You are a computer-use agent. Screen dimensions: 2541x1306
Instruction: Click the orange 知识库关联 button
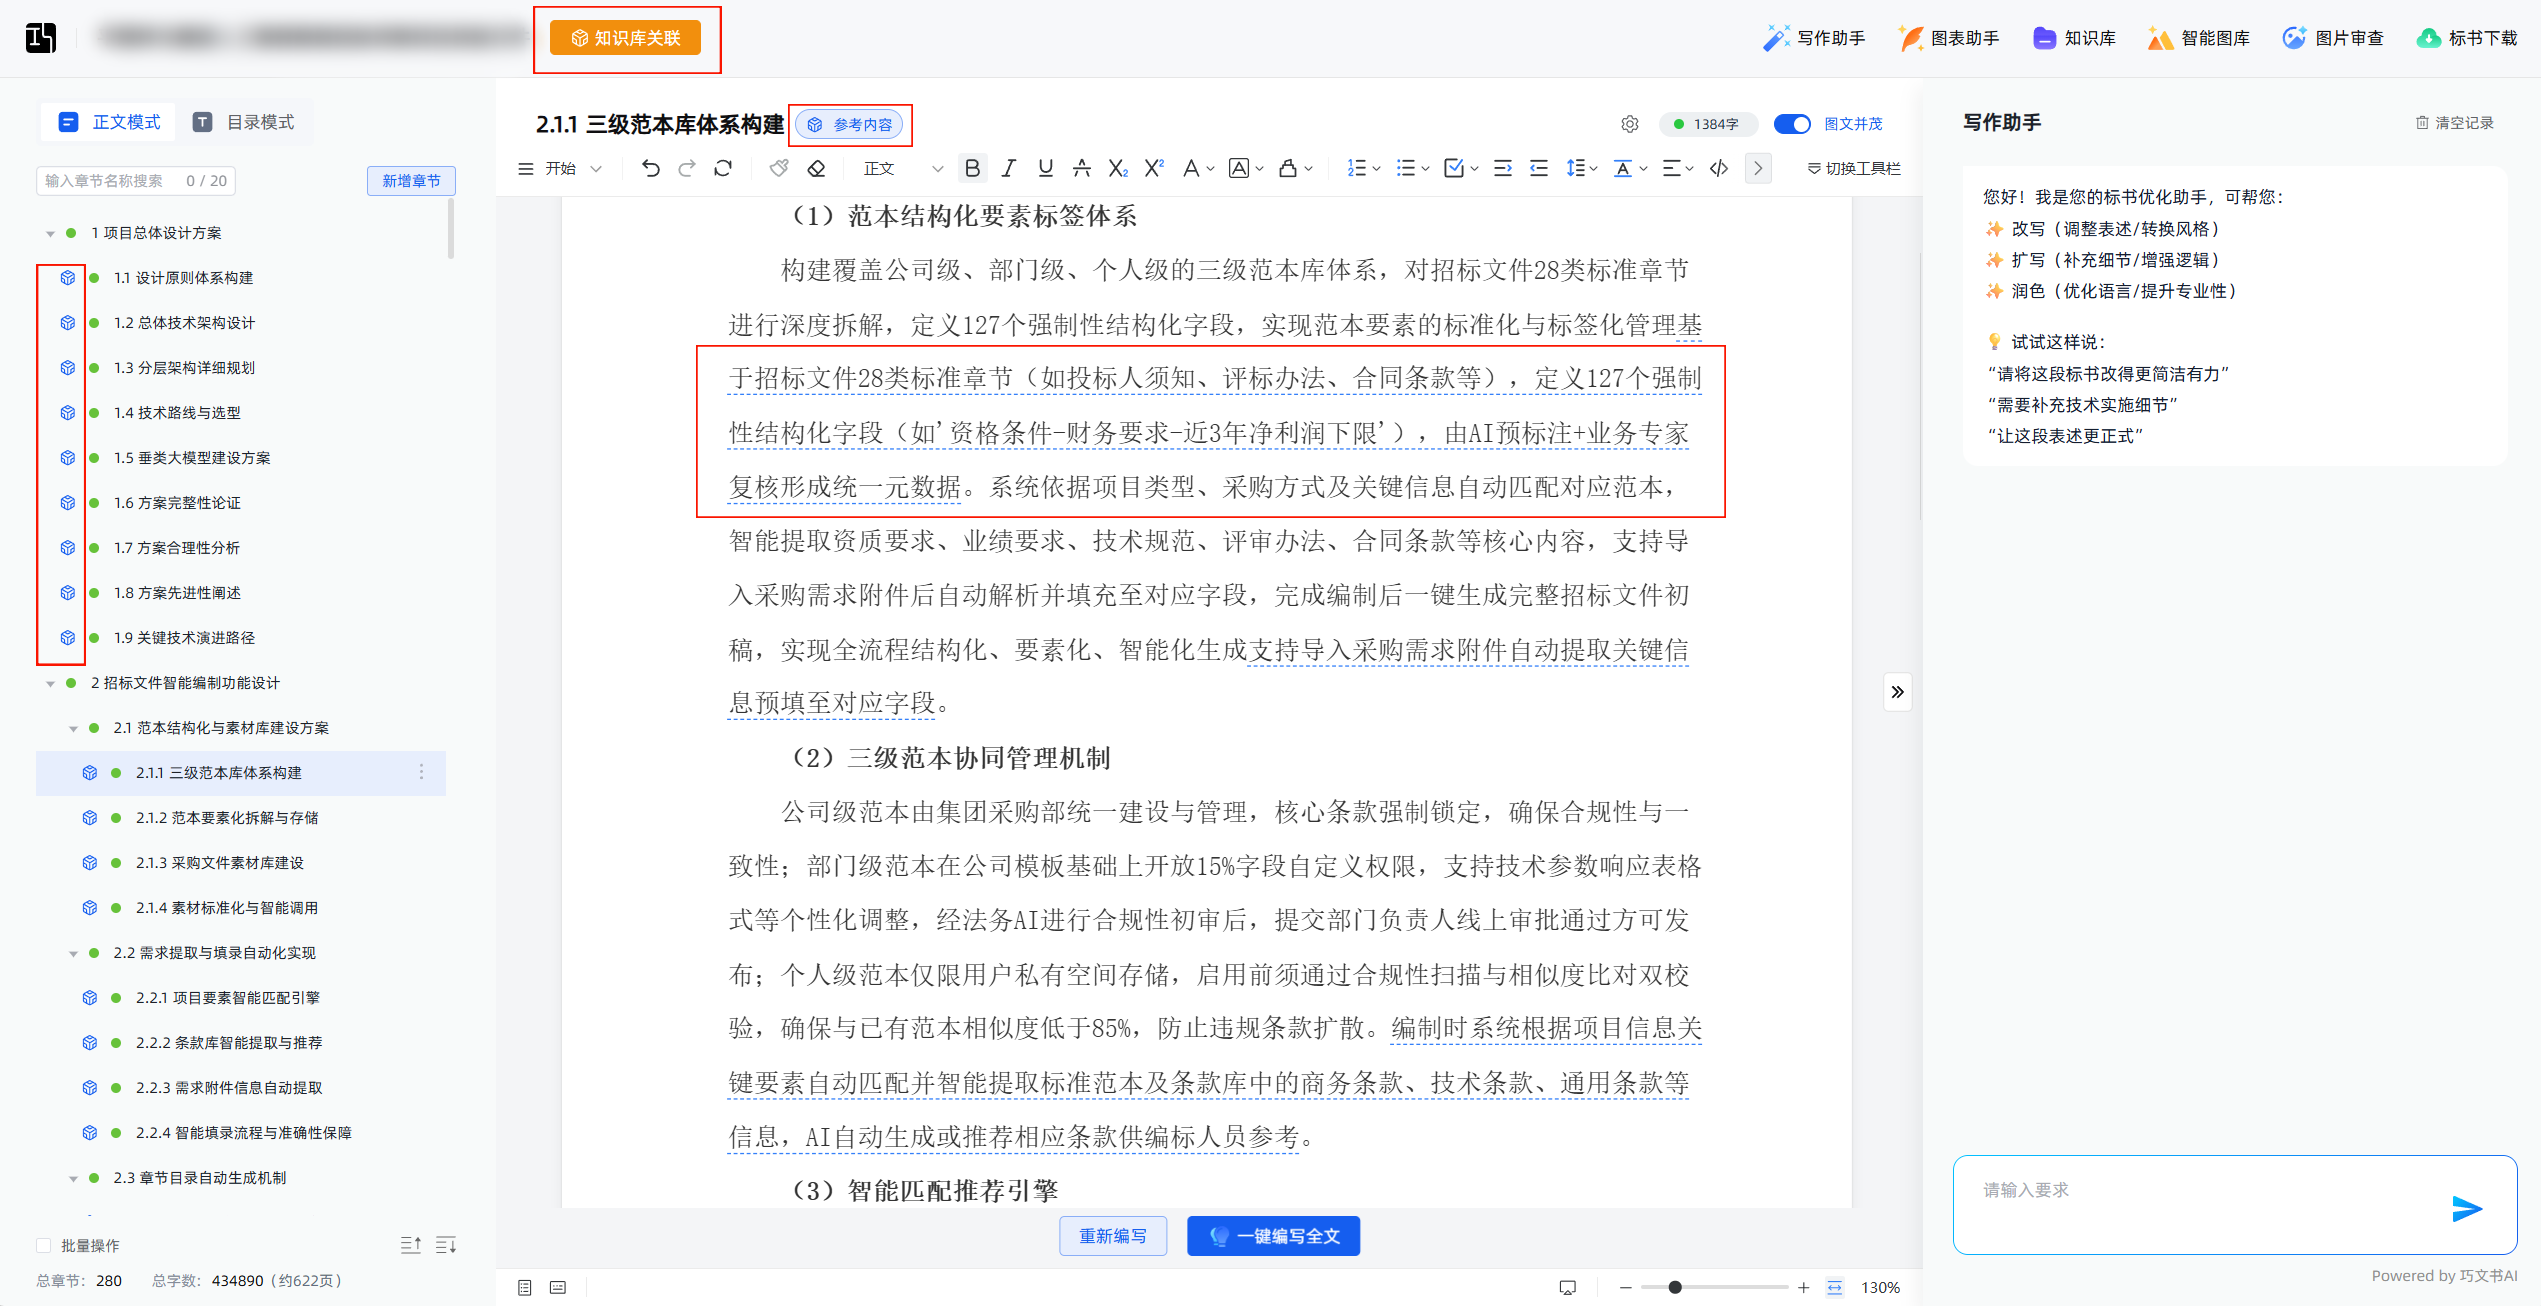(625, 38)
